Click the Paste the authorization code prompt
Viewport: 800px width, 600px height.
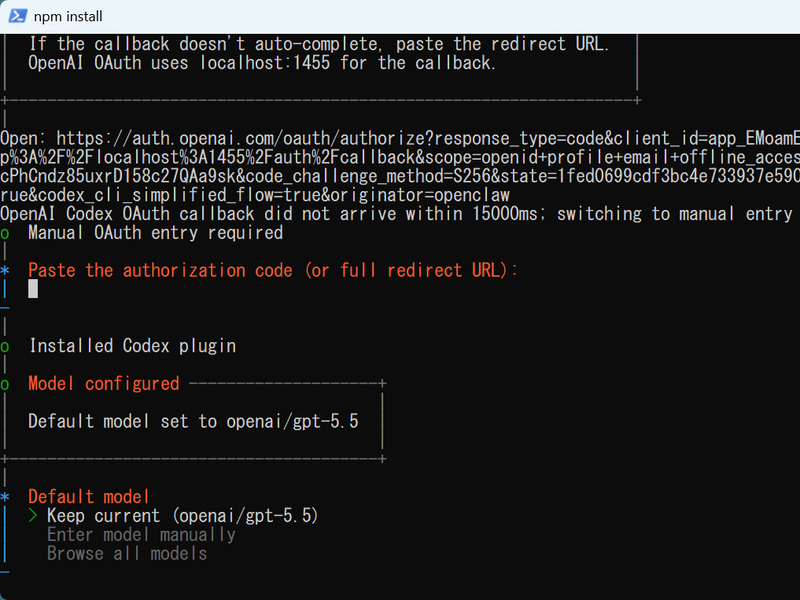tap(273, 270)
